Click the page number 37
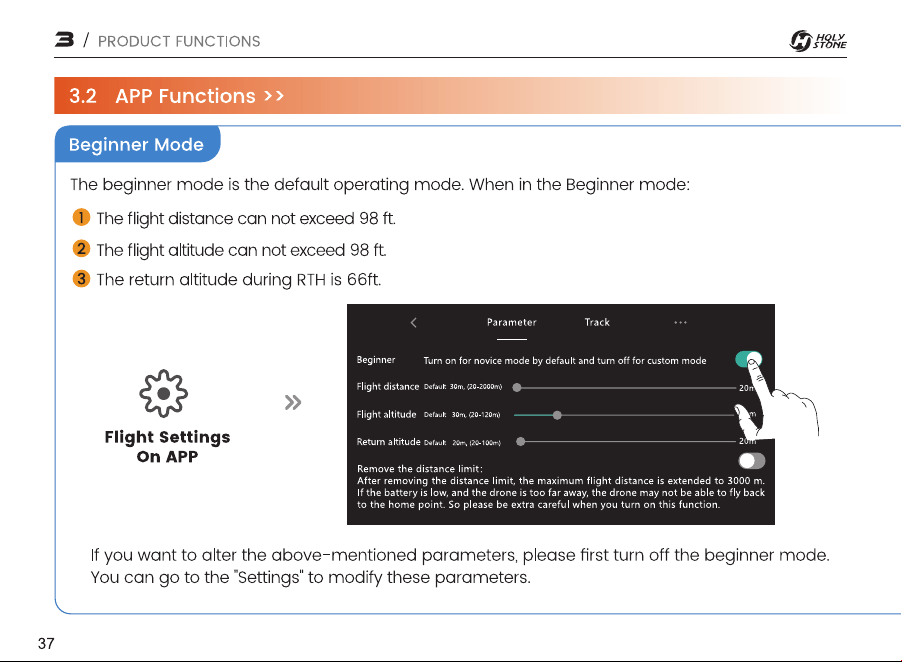This screenshot has height=662, width=902. 46,644
